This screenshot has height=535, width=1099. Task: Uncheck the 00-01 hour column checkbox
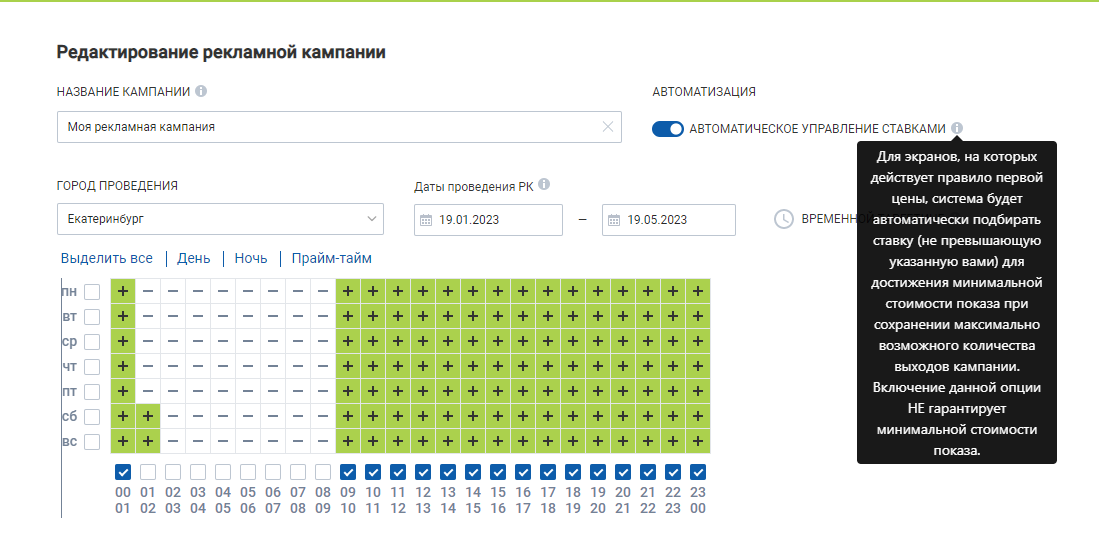123,472
